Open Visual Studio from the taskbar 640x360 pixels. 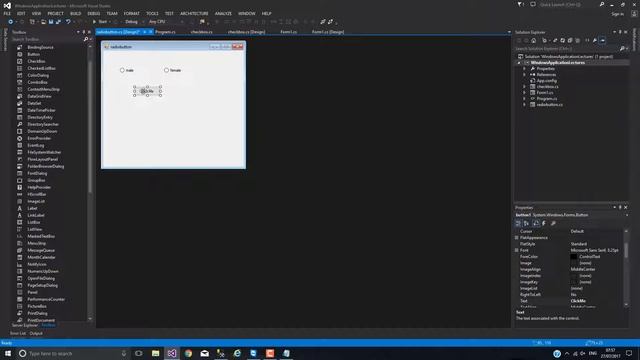tap(172, 353)
